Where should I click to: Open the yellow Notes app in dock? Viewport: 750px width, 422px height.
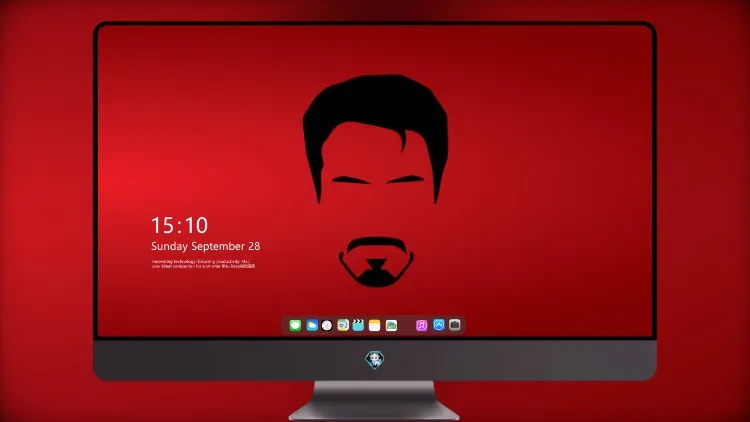point(375,325)
